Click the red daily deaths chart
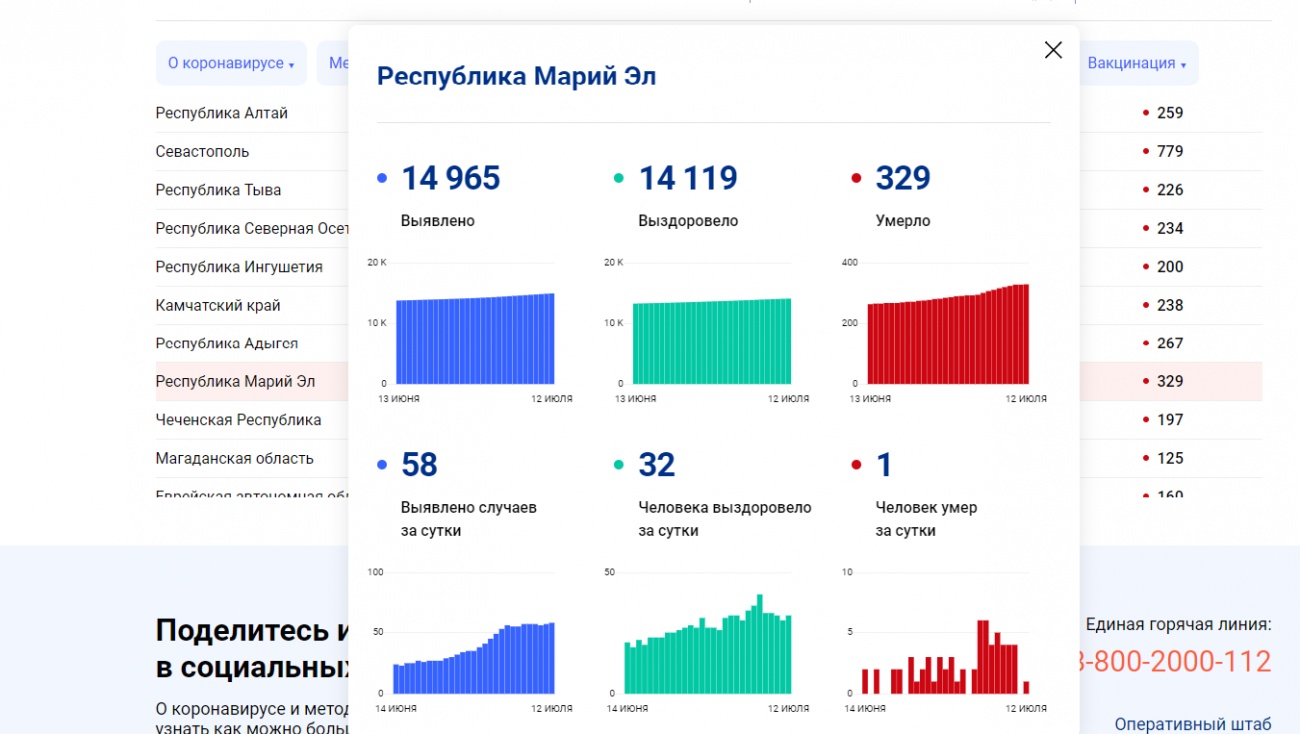 [946, 658]
